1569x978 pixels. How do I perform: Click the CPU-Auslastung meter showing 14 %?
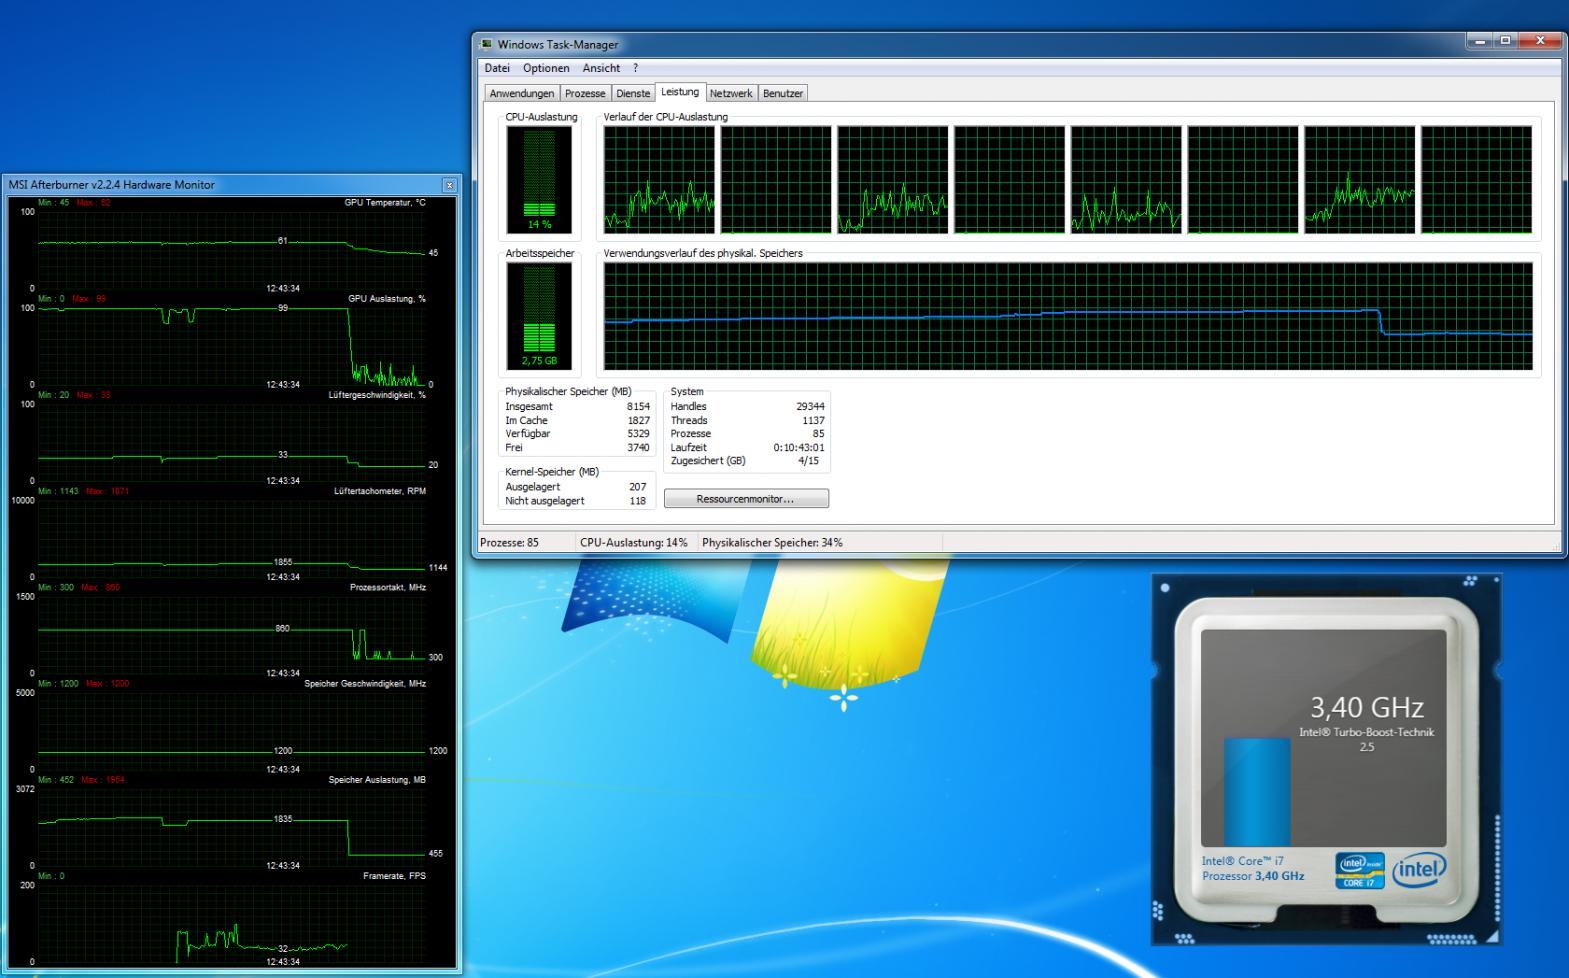point(539,180)
